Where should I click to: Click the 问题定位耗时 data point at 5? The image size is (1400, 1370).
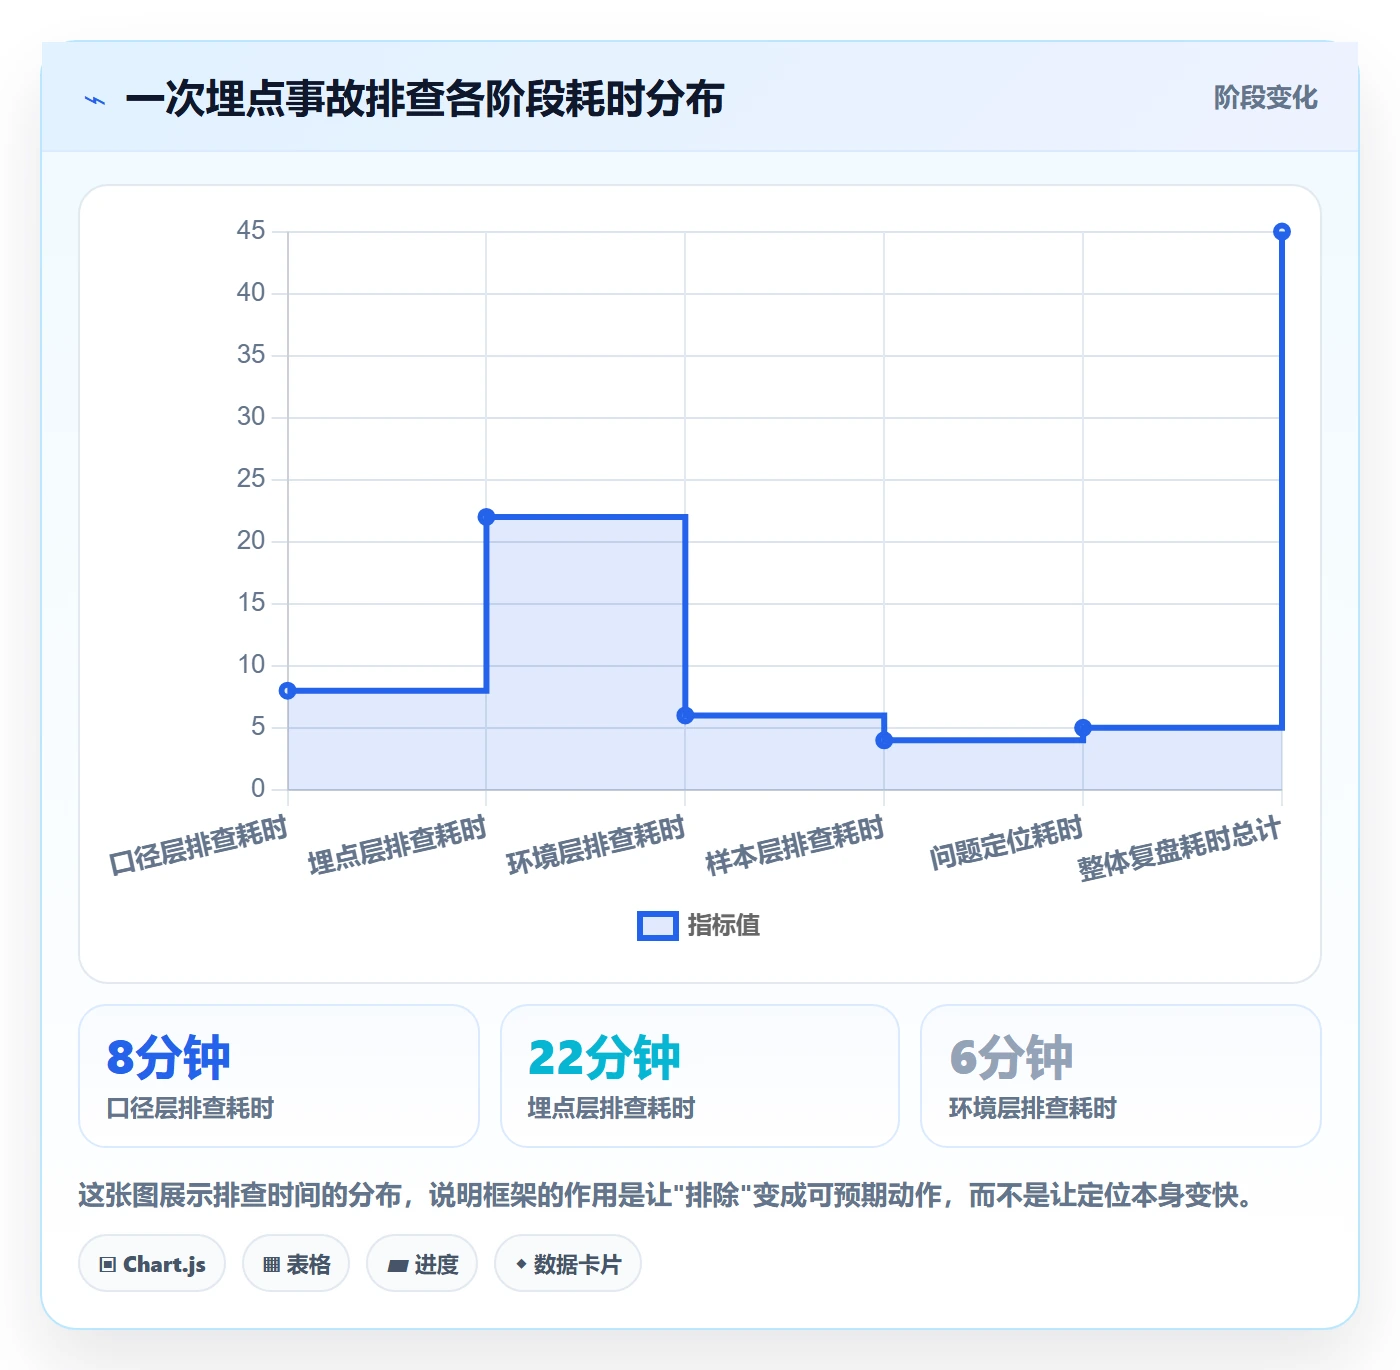point(1083,728)
